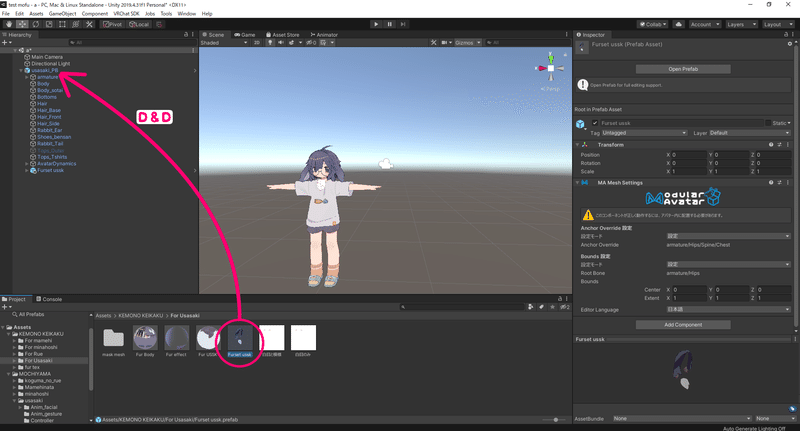800x431 pixels.
Task: Lock the Hierarchy panel
Action: pos(186,34)
